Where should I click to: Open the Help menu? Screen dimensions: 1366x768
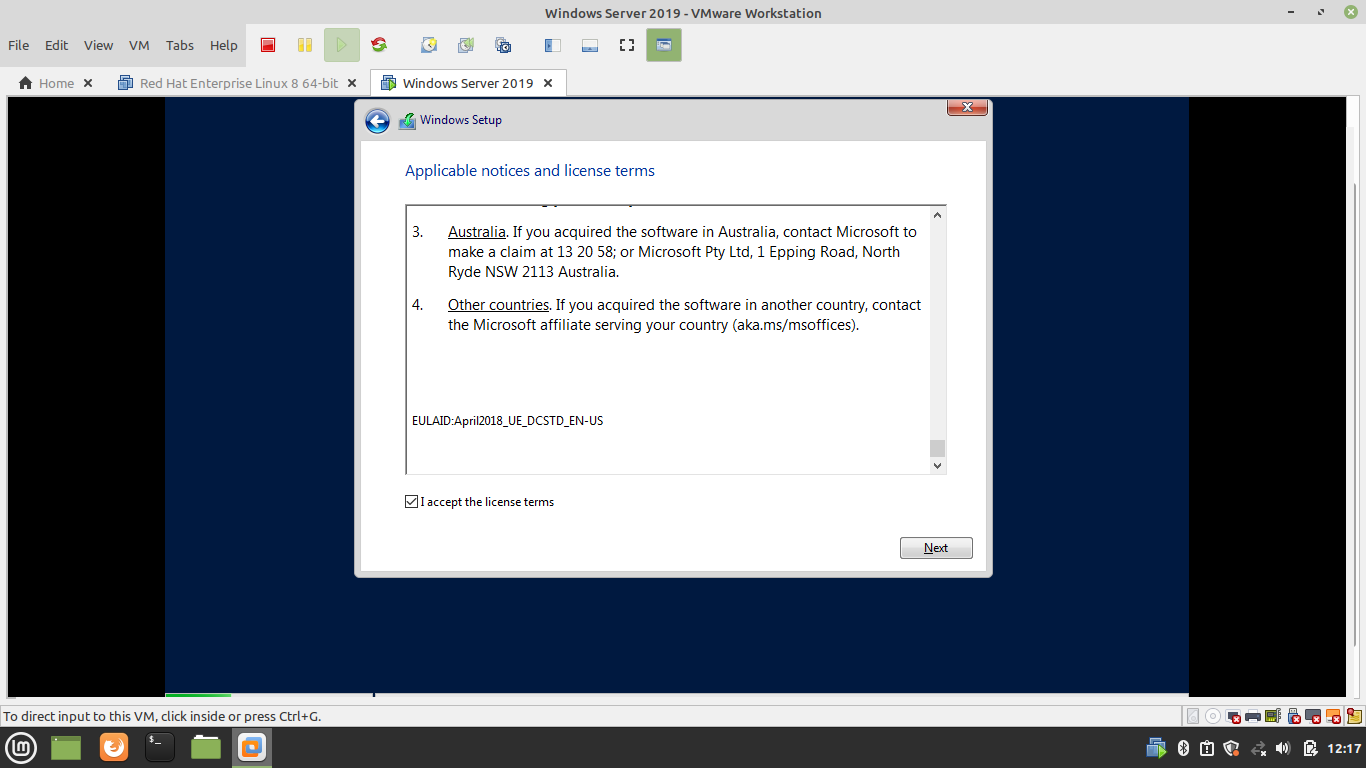tap(224, 45)
